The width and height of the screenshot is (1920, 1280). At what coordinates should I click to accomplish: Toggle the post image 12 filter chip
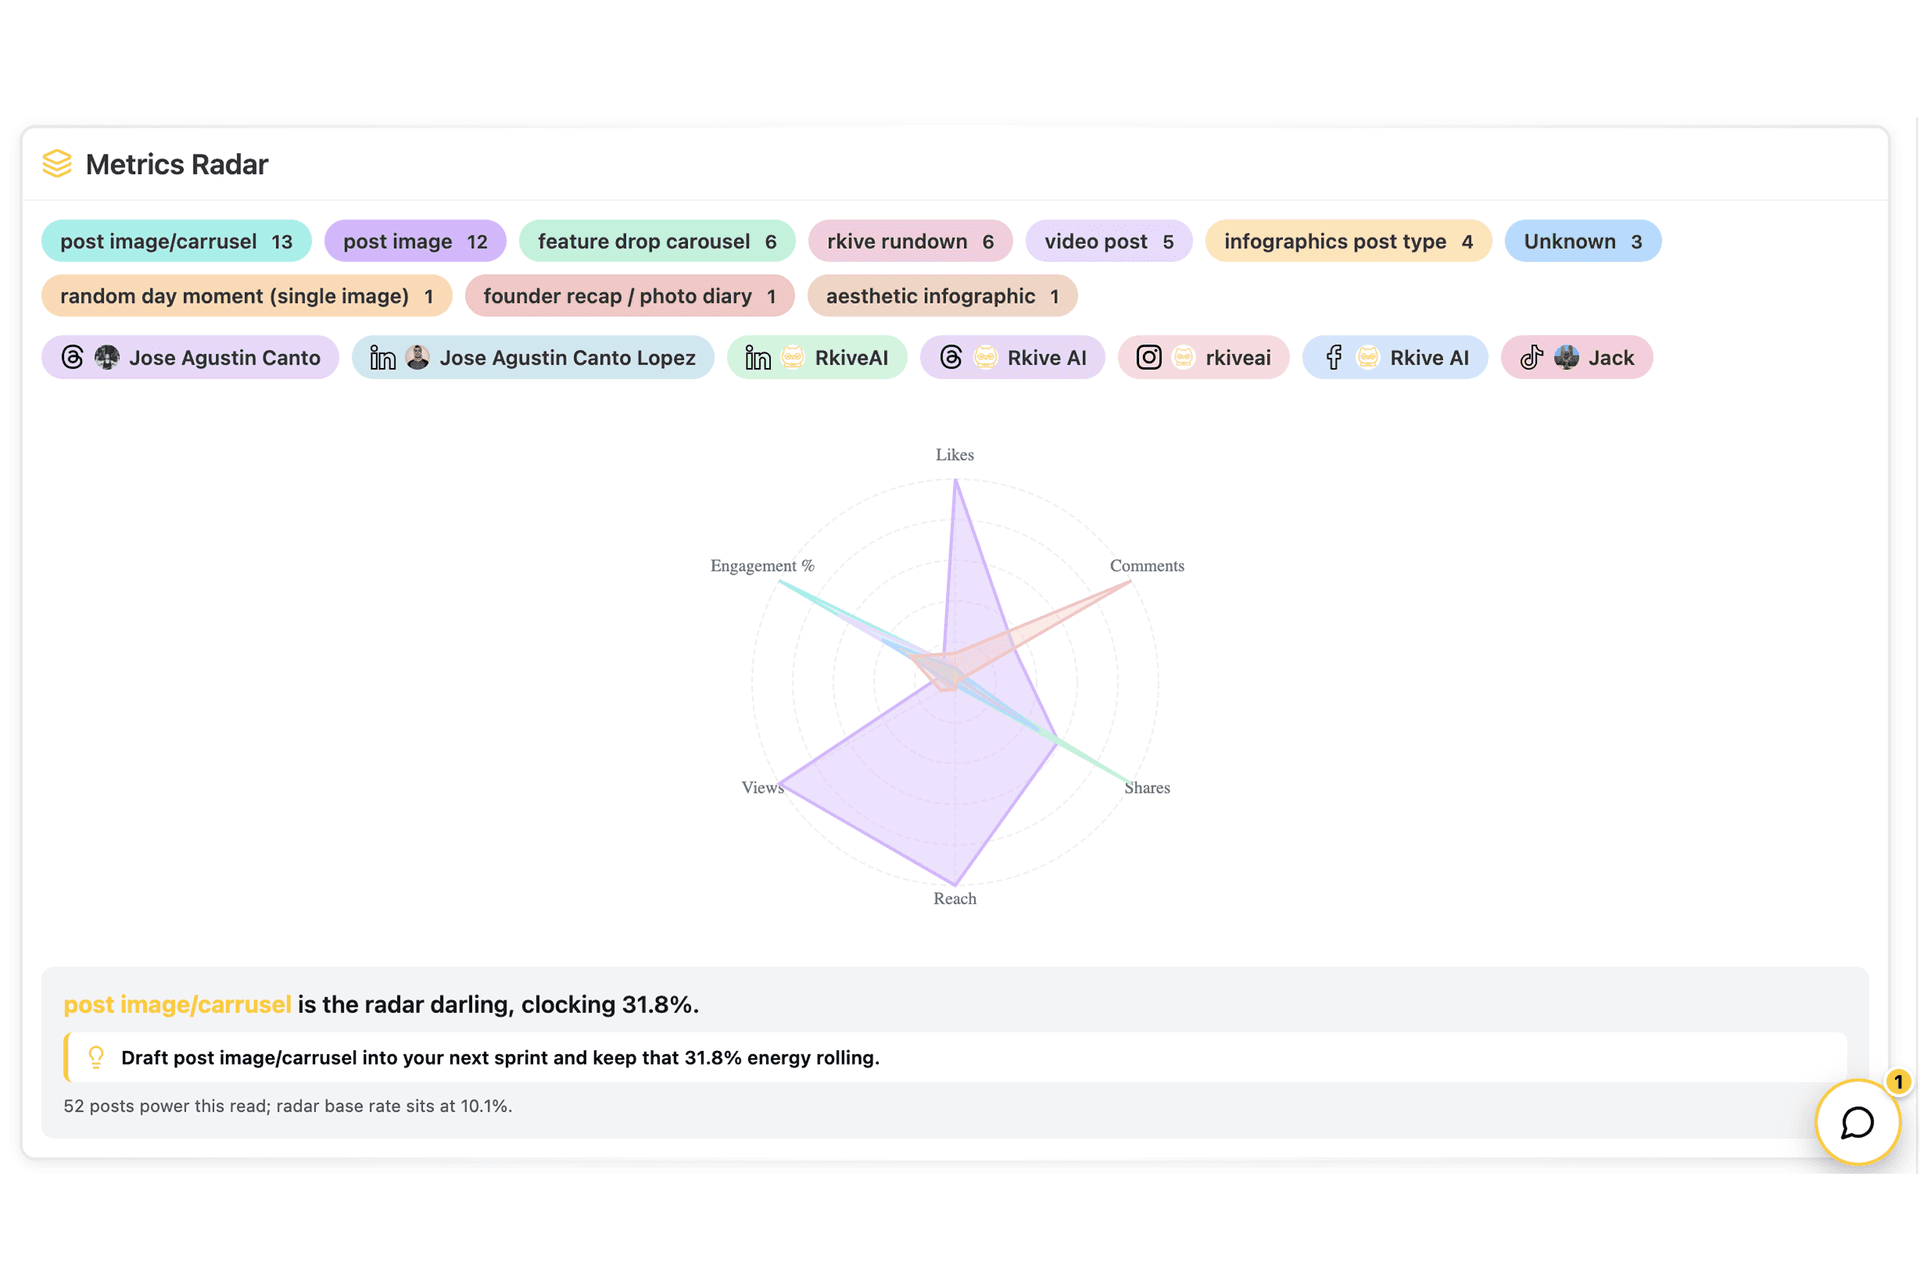click(414, 241)
